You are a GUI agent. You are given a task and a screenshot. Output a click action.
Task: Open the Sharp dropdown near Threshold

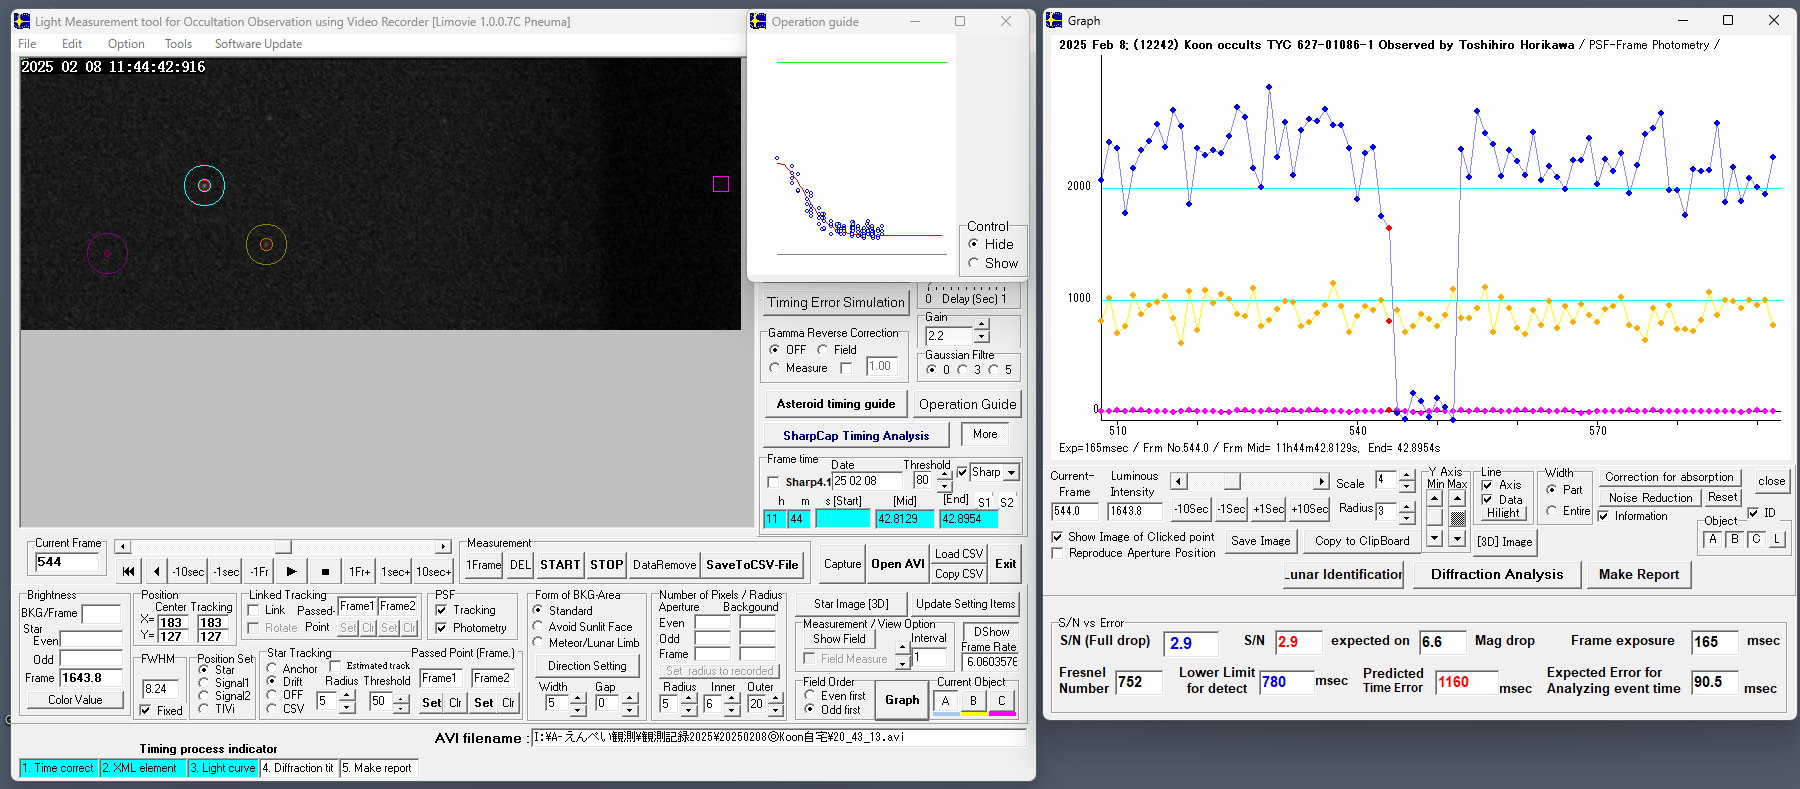tap(1011, 473)
